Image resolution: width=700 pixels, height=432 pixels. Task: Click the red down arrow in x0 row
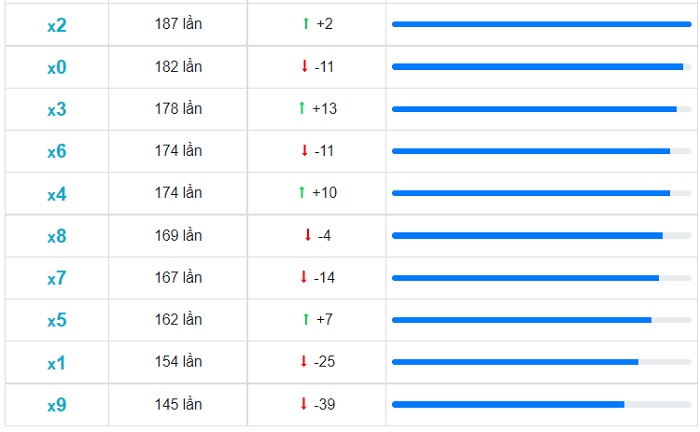[304, 66]
